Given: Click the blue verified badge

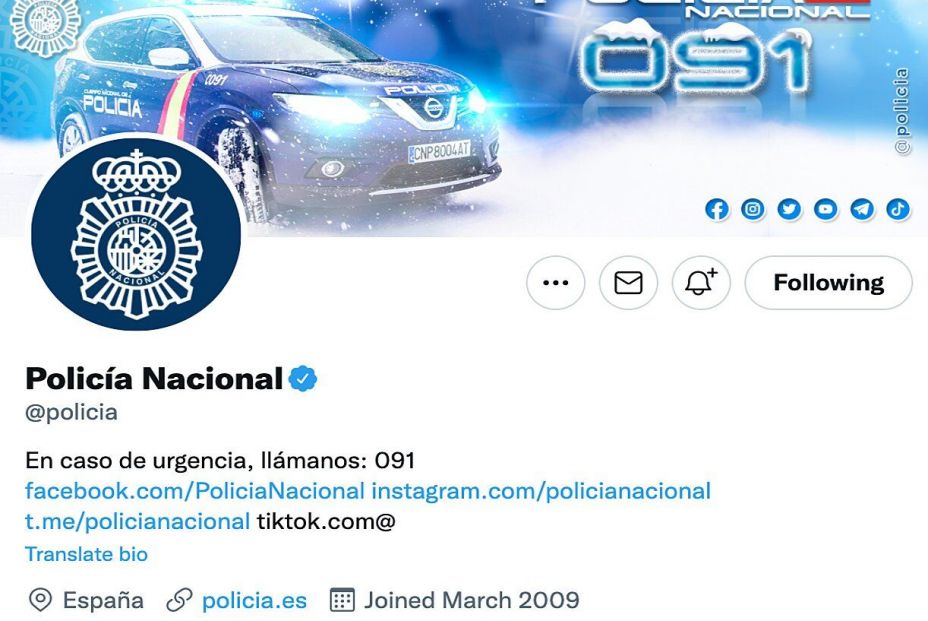Looking at the screenshot, I should [x=302, y=379].
